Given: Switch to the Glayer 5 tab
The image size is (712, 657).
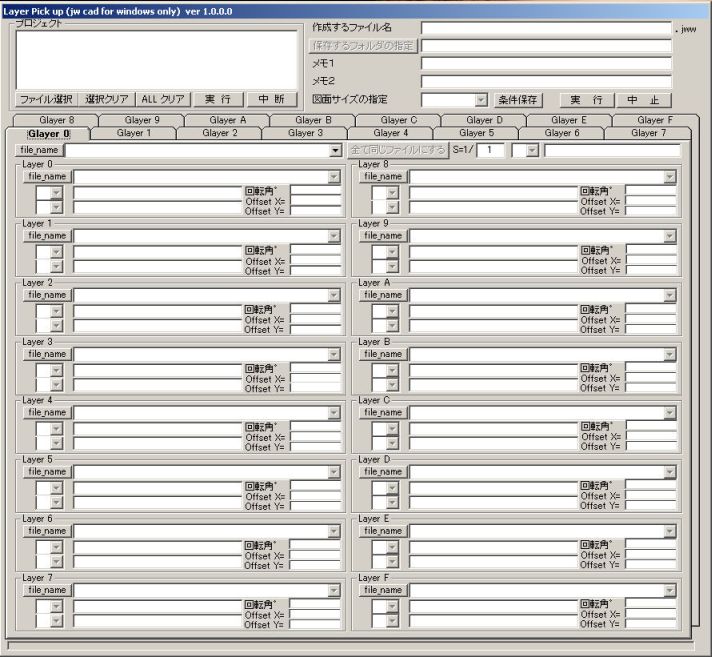Looking at the screenshot, I should pos(476,133).
